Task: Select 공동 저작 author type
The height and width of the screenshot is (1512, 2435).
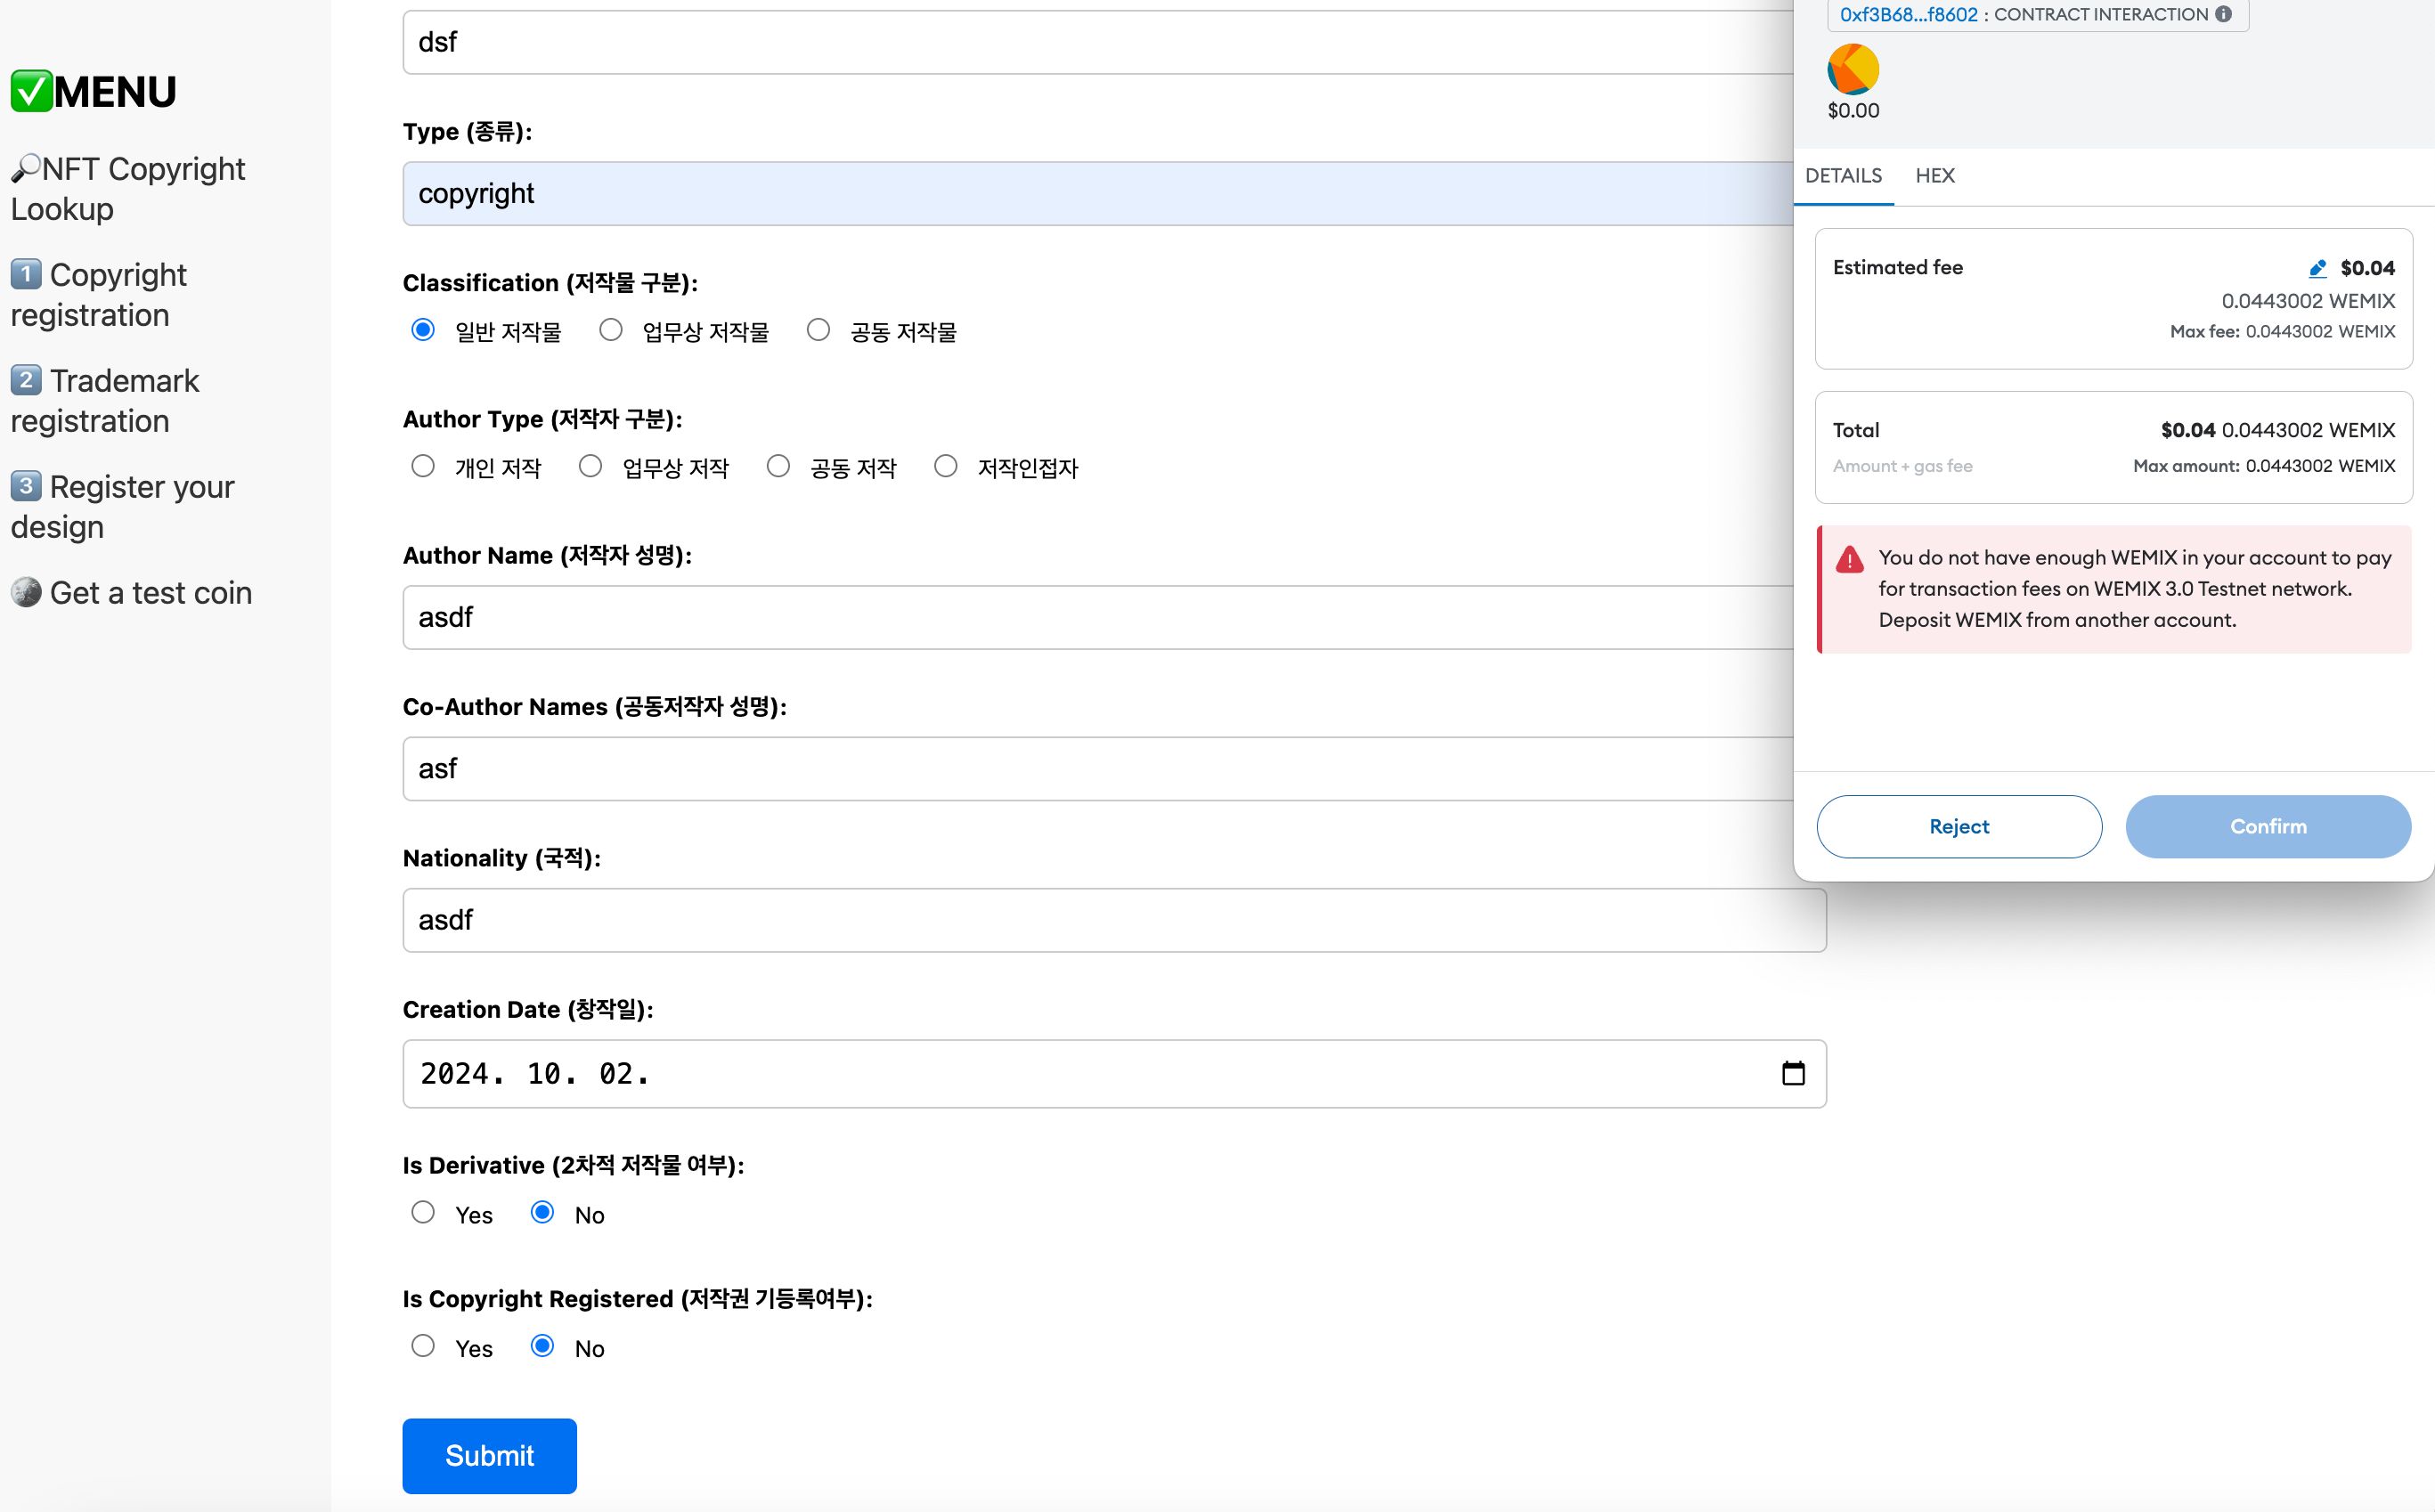Action: pyautogui.click(x=778, y=466)
